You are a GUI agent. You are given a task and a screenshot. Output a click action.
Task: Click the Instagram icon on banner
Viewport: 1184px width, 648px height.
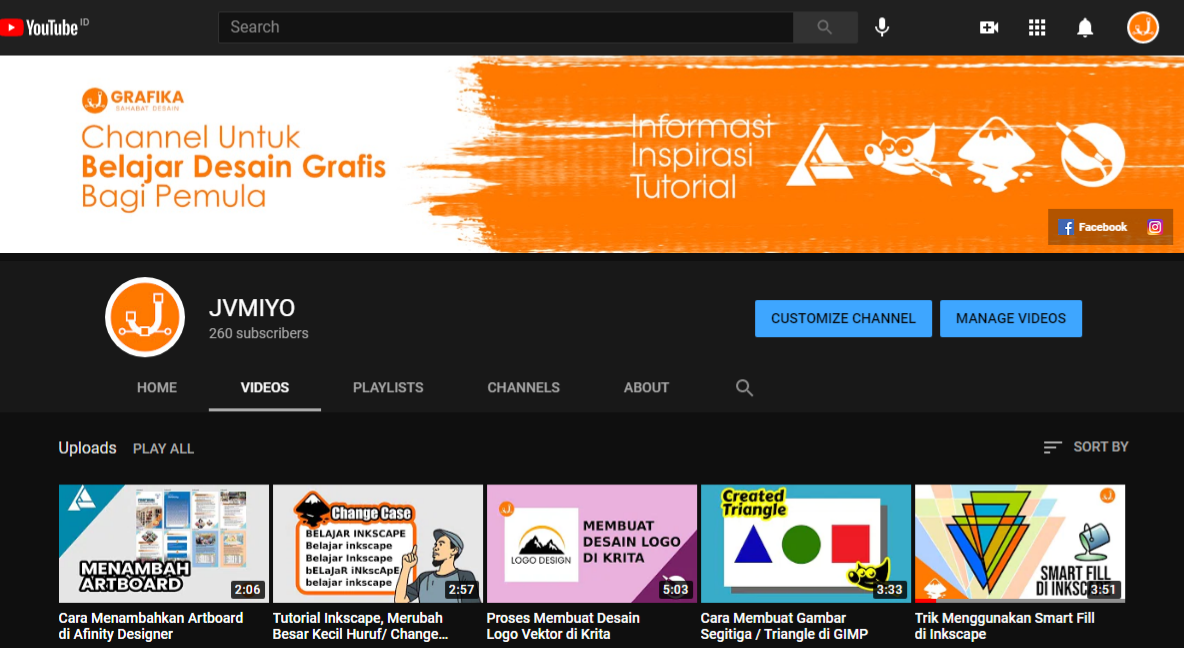1155,227
